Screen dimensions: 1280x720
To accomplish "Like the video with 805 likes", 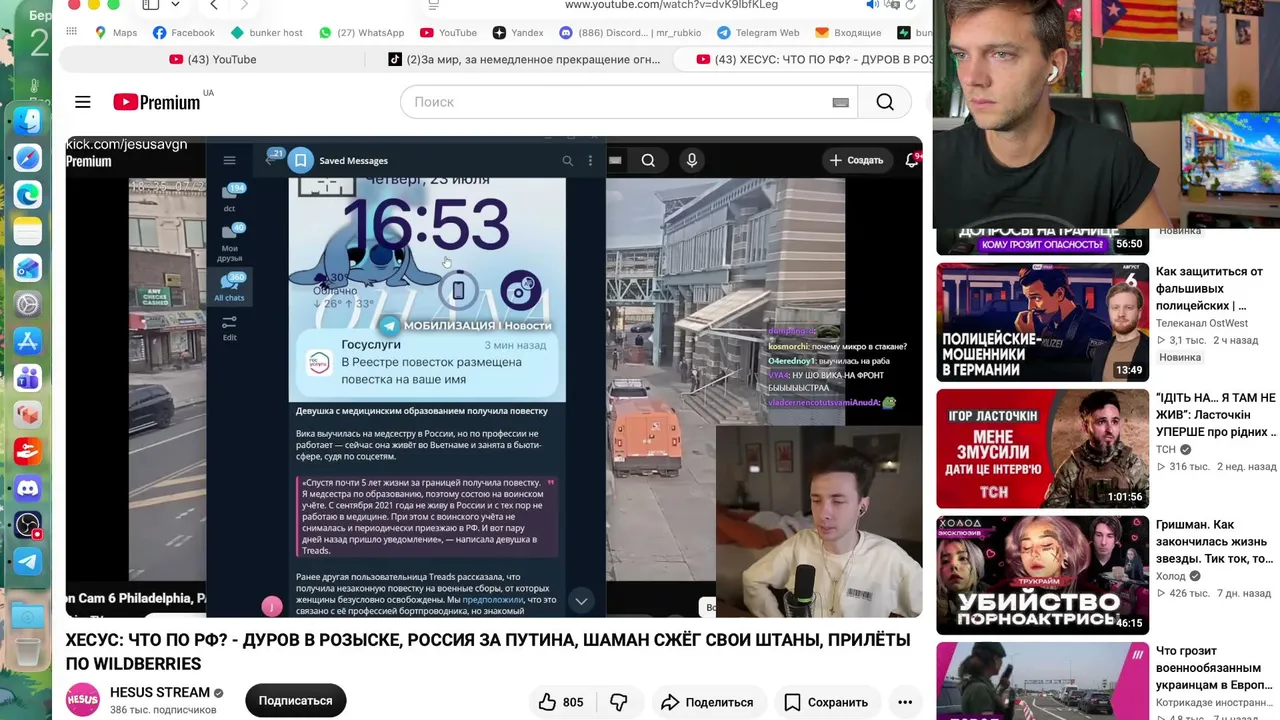I will [x=561, y=702].
